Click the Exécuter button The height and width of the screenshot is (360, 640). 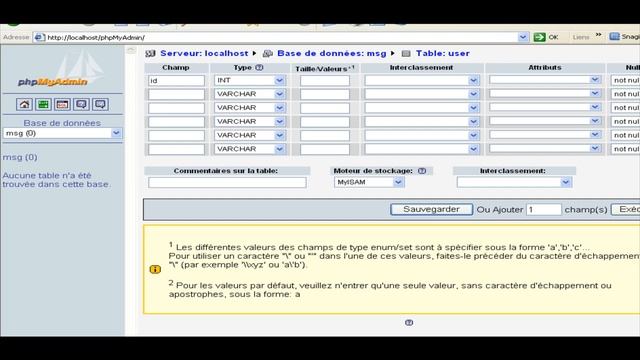(626, 209)
